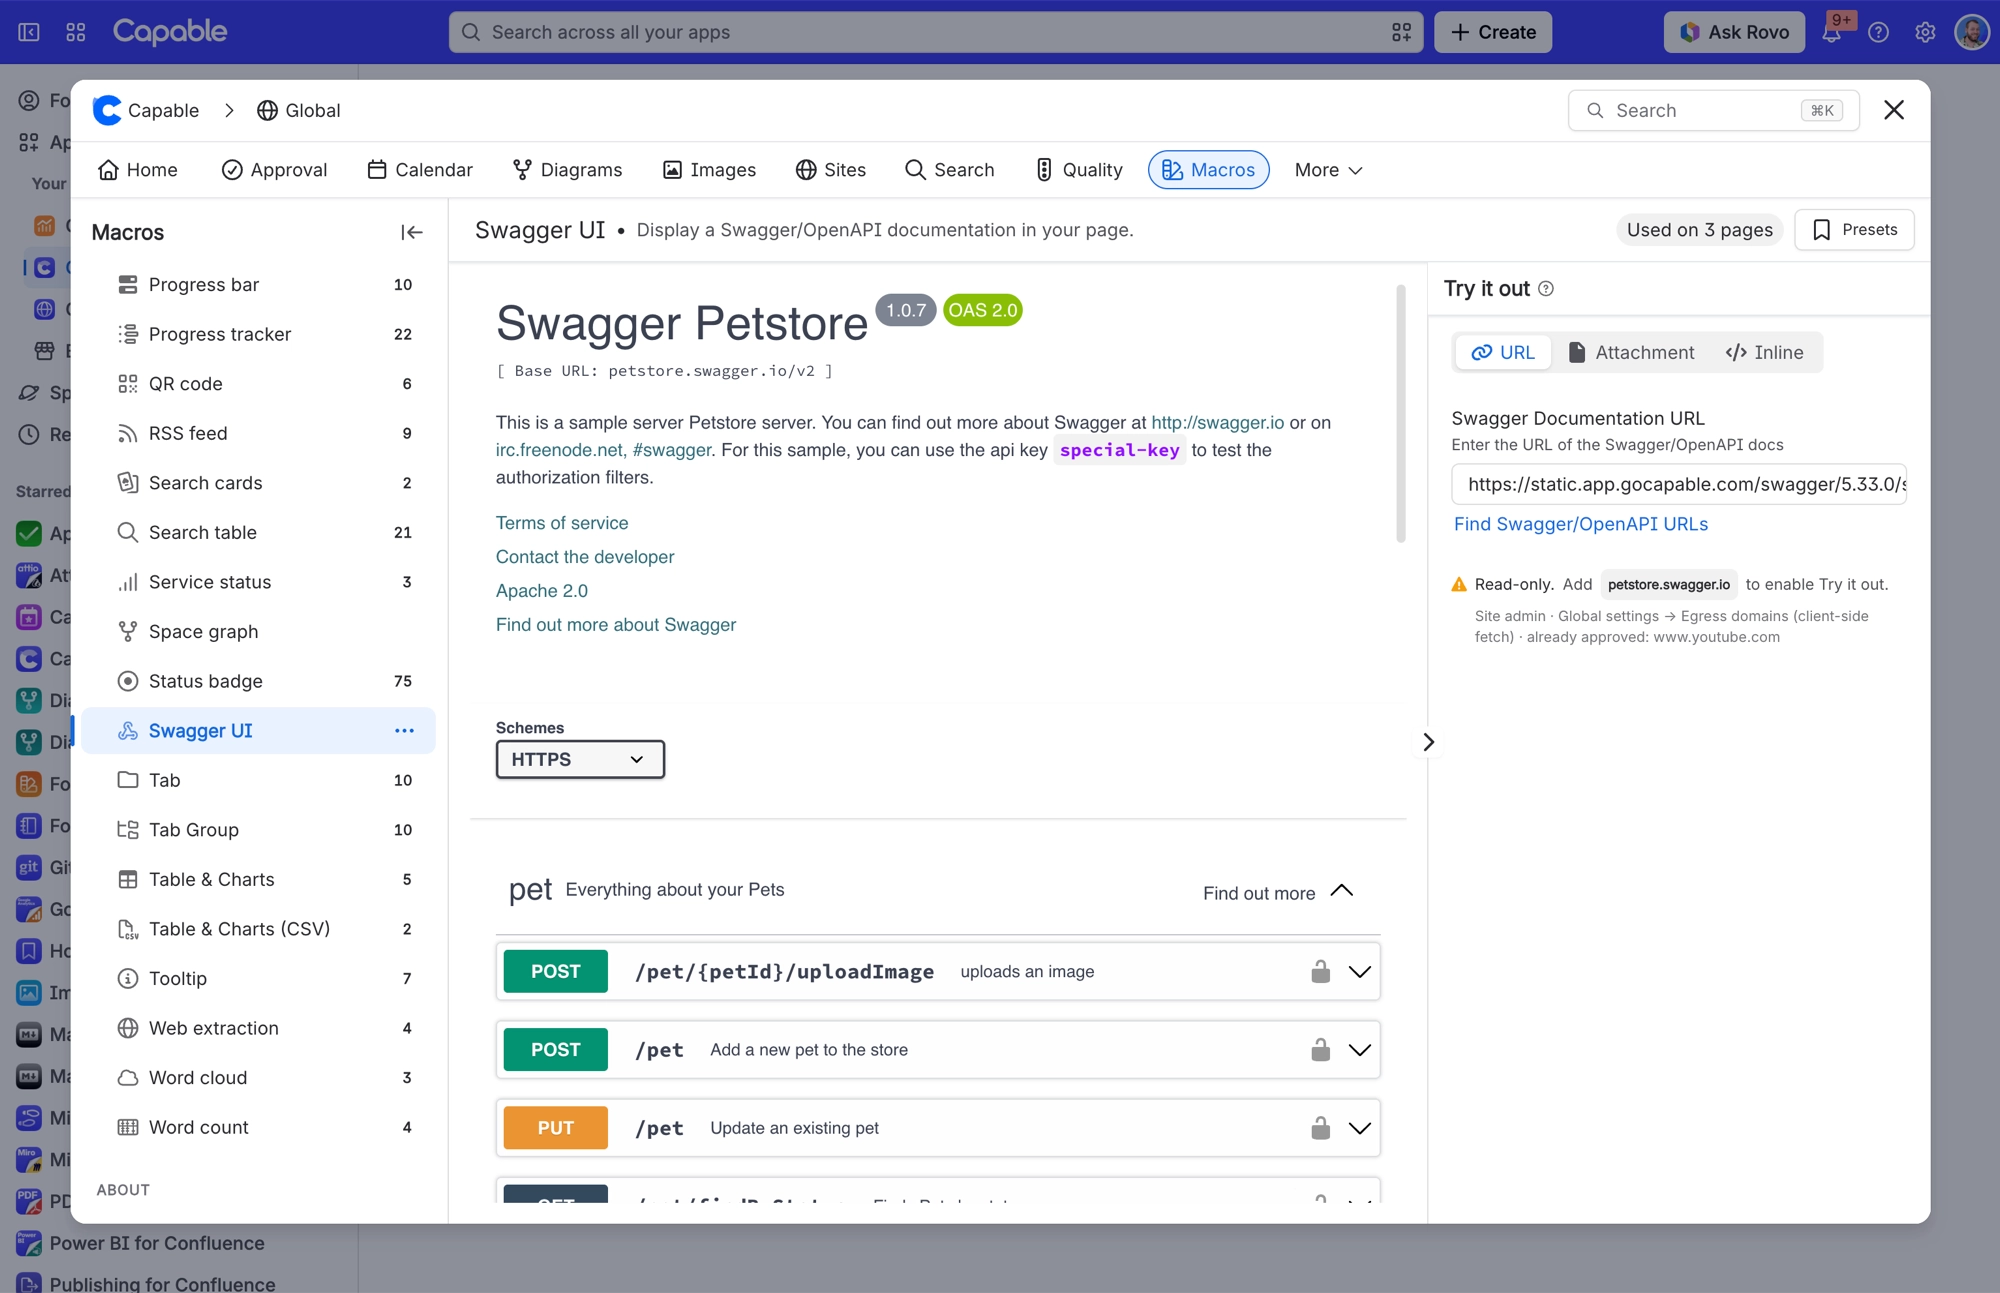The width and height of the screenshot is (2000, 1293).
Task: Click the Create button
Action: 1493,32
